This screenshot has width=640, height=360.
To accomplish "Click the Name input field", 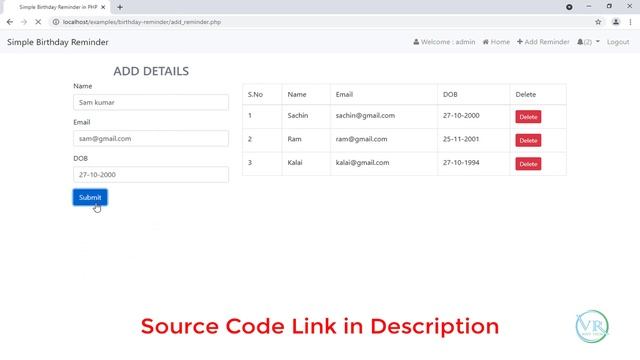I will pos(151,102).
